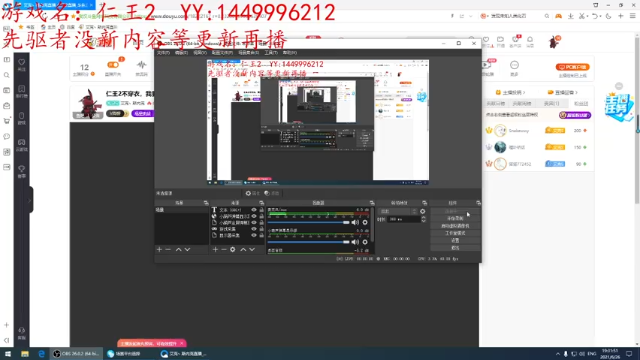
Task: Click heart follow icon in Douyu dark sidebar
Action: pos(22,62)
